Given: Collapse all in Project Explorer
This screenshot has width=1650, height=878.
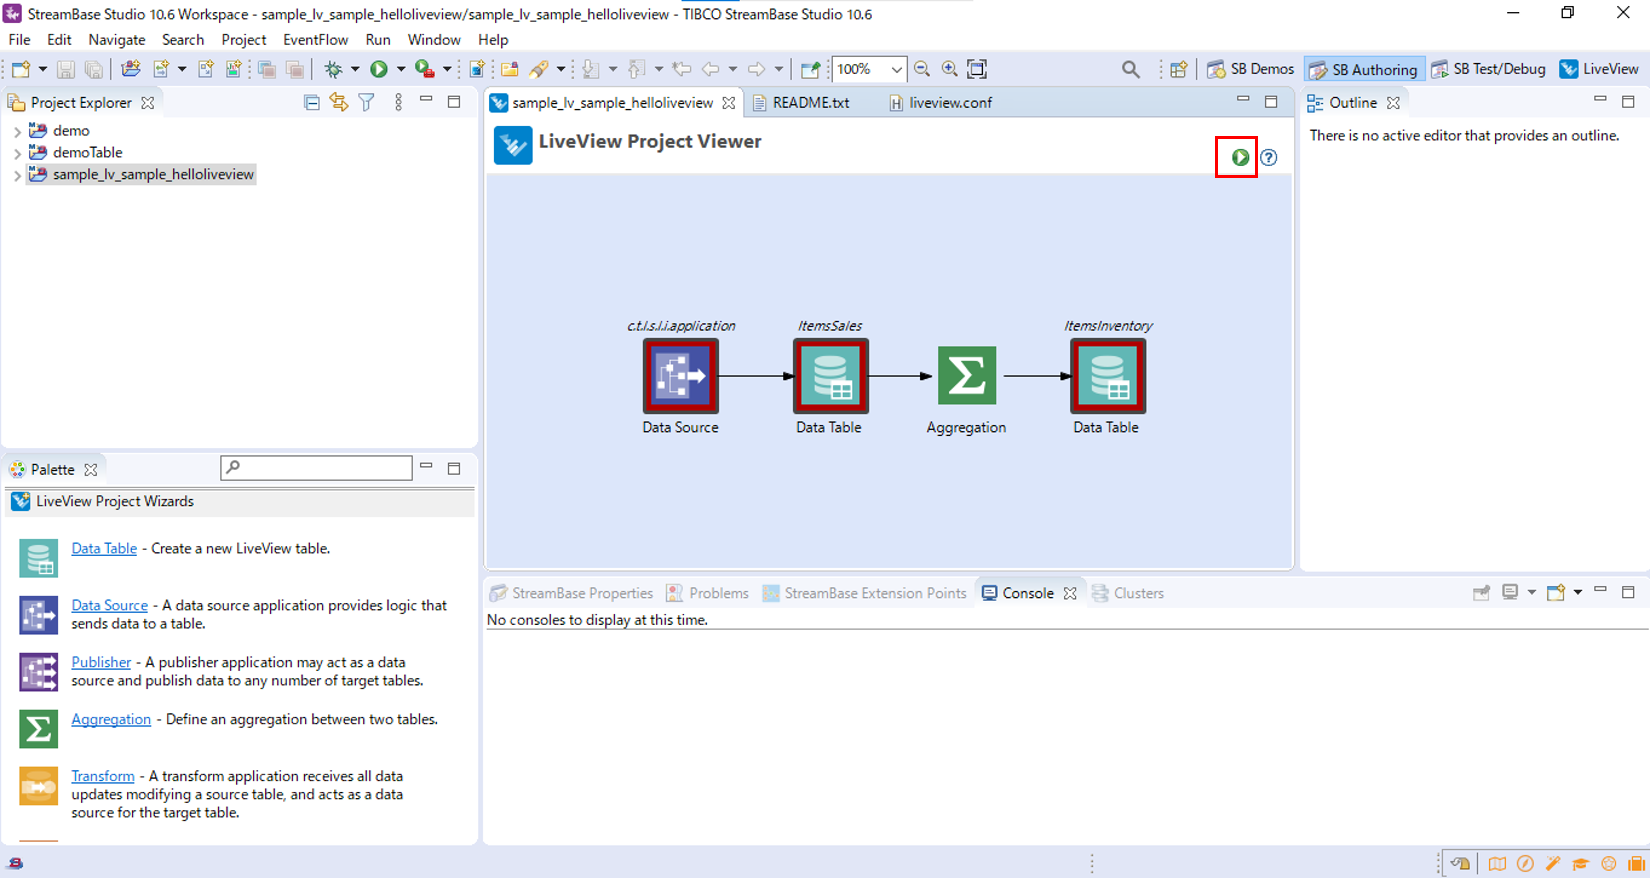Looking at the screenshot, I should [312, 102].
